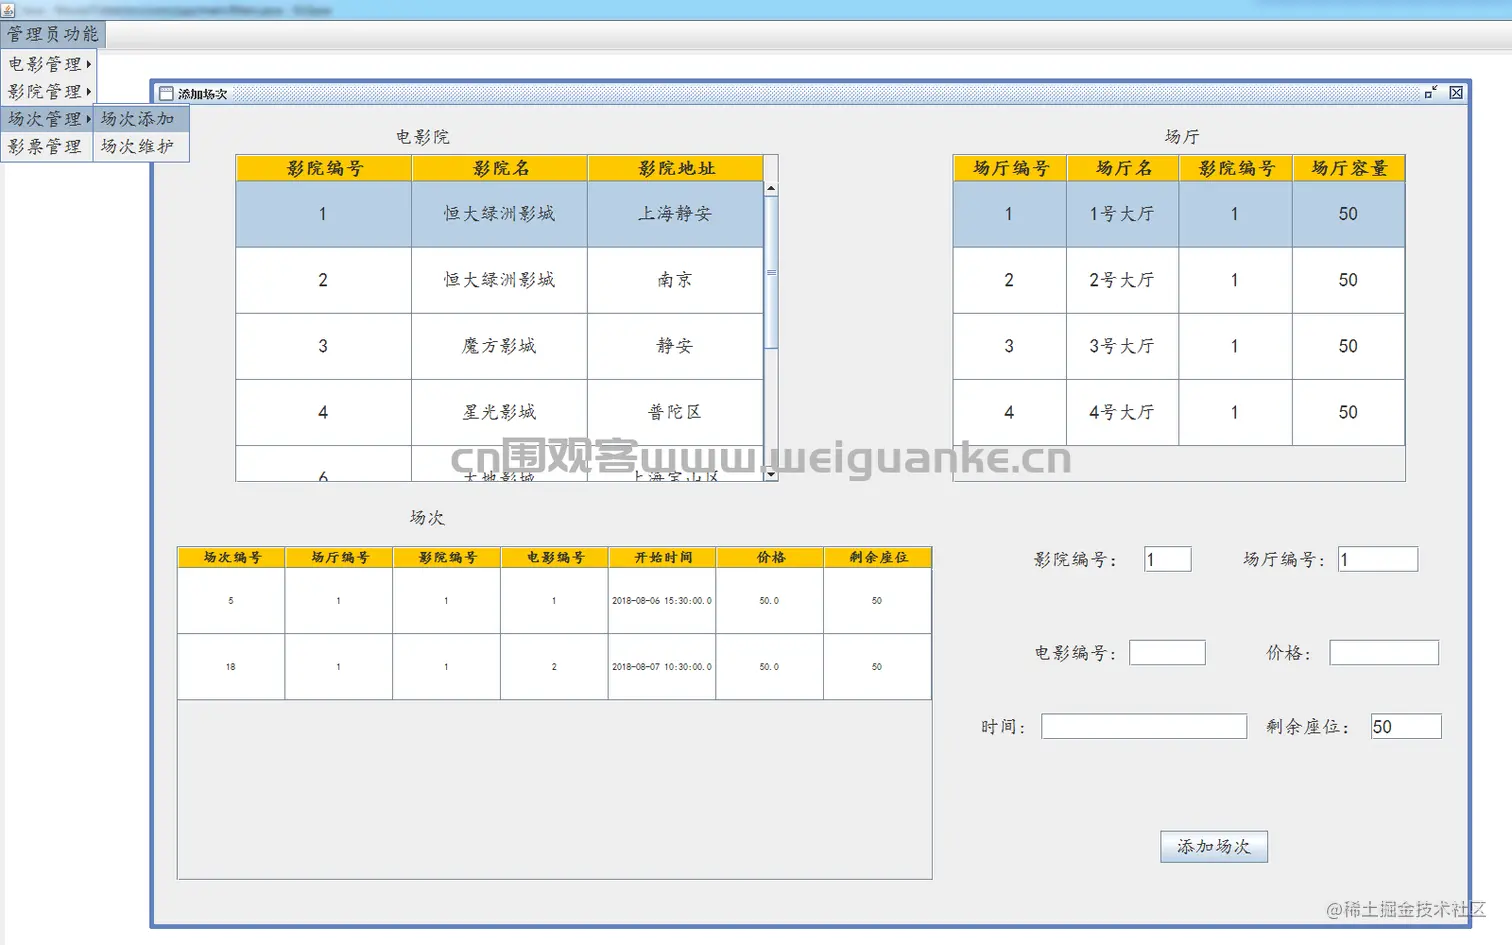Screen dimensions: 1512x945
Task: Click the 价格 column header in showtimes
Action: pos(770,557)
